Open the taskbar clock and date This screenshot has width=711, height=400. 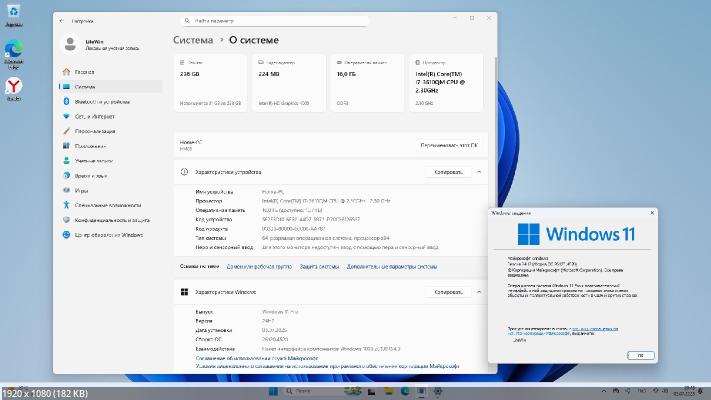click(686, 390)
